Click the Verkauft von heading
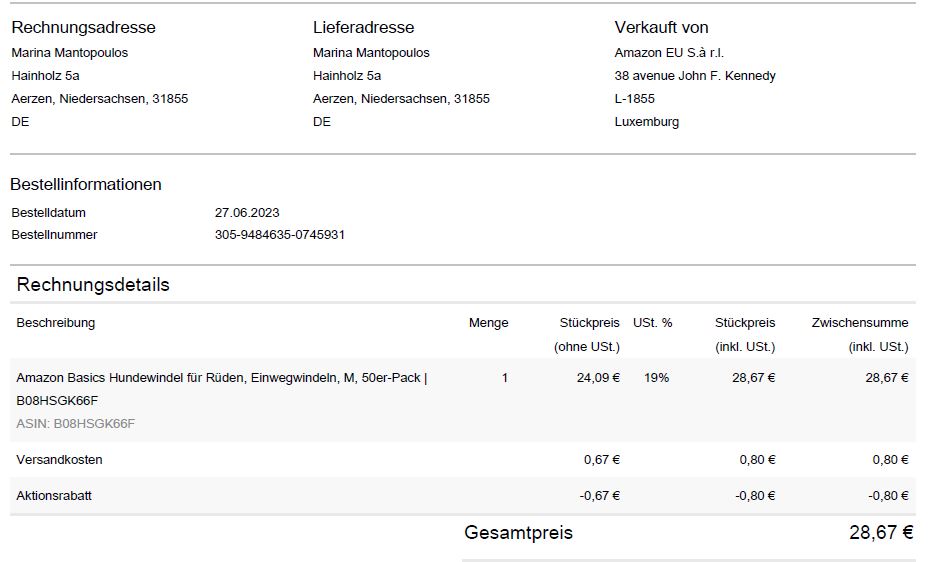Screen dimensions: 931x562 pos(661,27)
